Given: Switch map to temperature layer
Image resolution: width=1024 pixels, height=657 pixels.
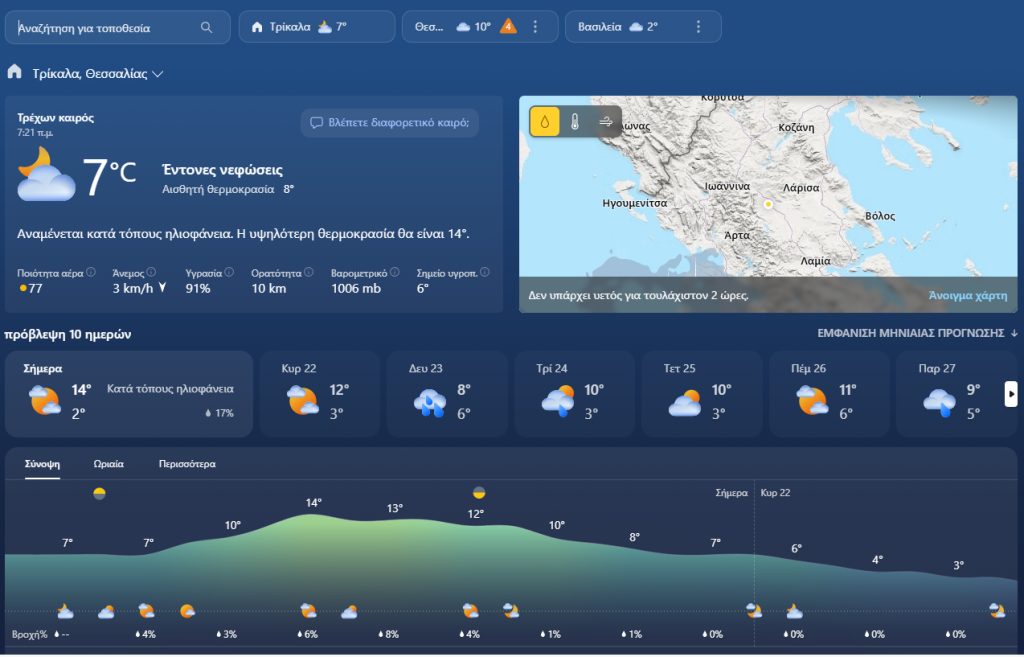Looking at the screenshot, I should point(575,122).
